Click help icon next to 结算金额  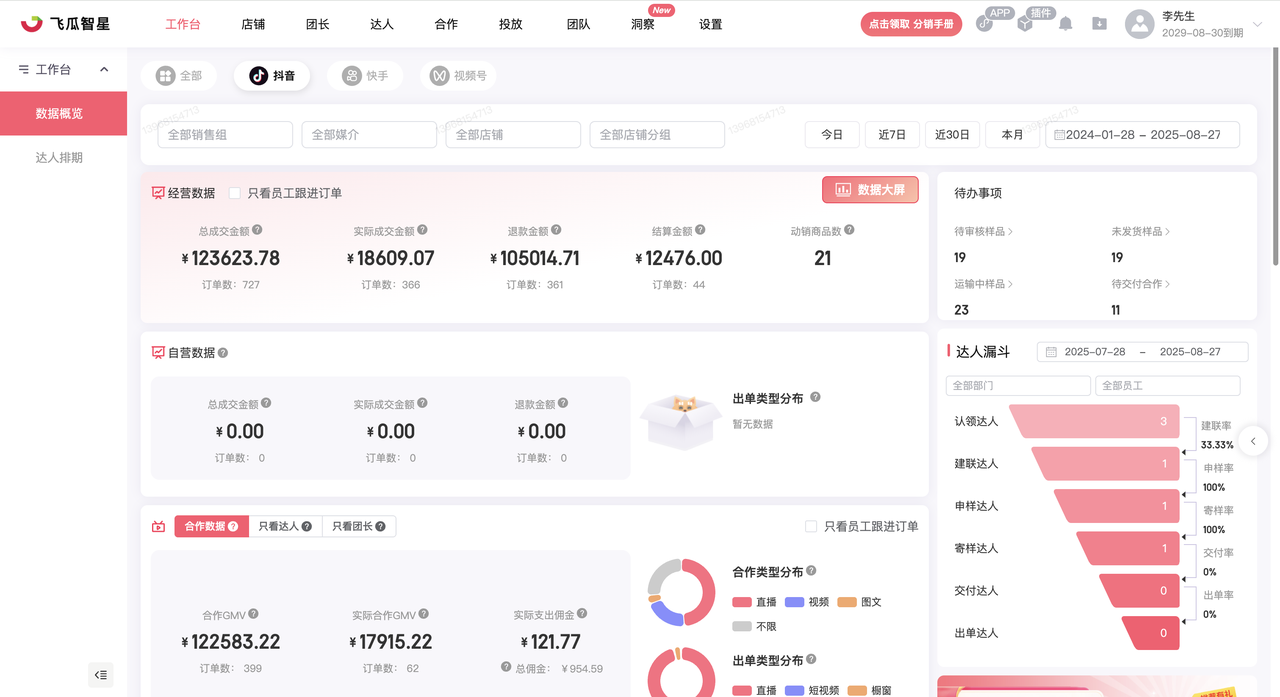click(700, 230)
